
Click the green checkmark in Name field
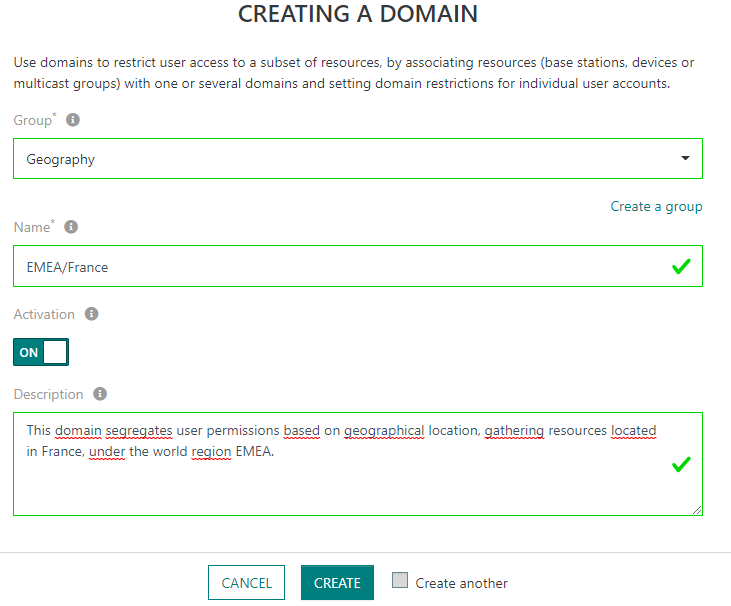coord(681,267)
